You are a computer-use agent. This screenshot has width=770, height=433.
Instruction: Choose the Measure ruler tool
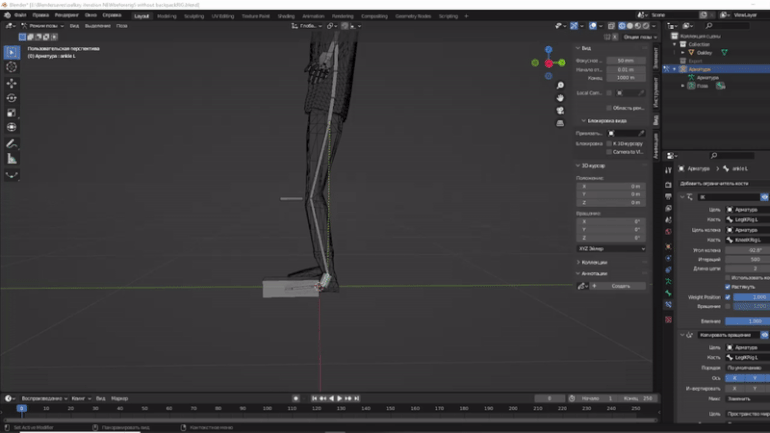point(12,159)
